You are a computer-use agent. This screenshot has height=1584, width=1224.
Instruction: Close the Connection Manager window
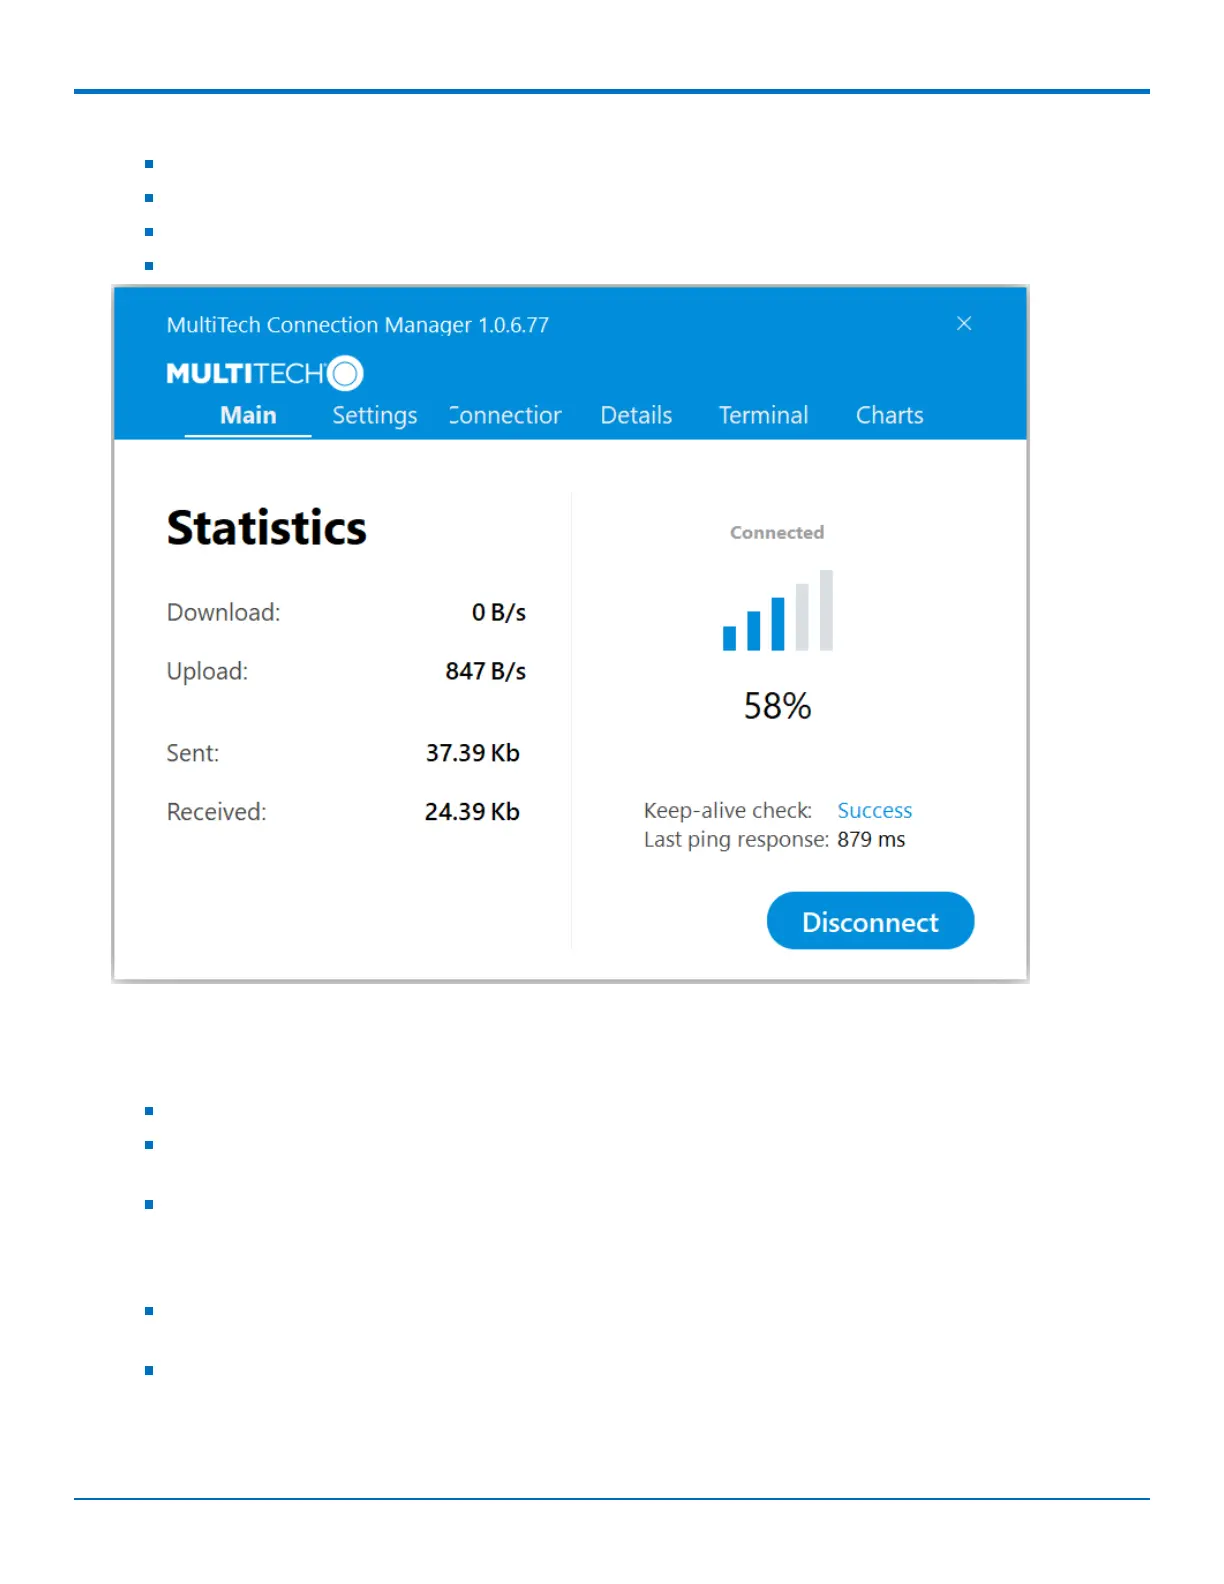964,323
